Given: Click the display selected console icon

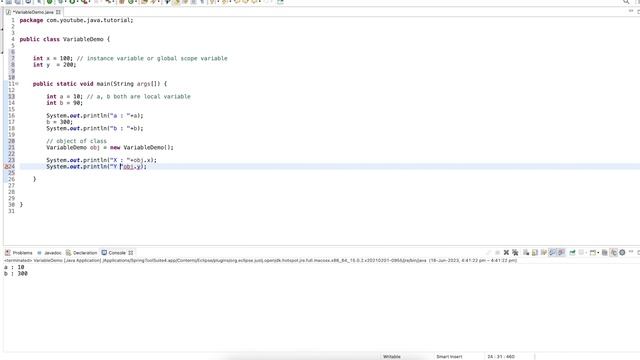Looking at the screenshot, I should 581,253.
